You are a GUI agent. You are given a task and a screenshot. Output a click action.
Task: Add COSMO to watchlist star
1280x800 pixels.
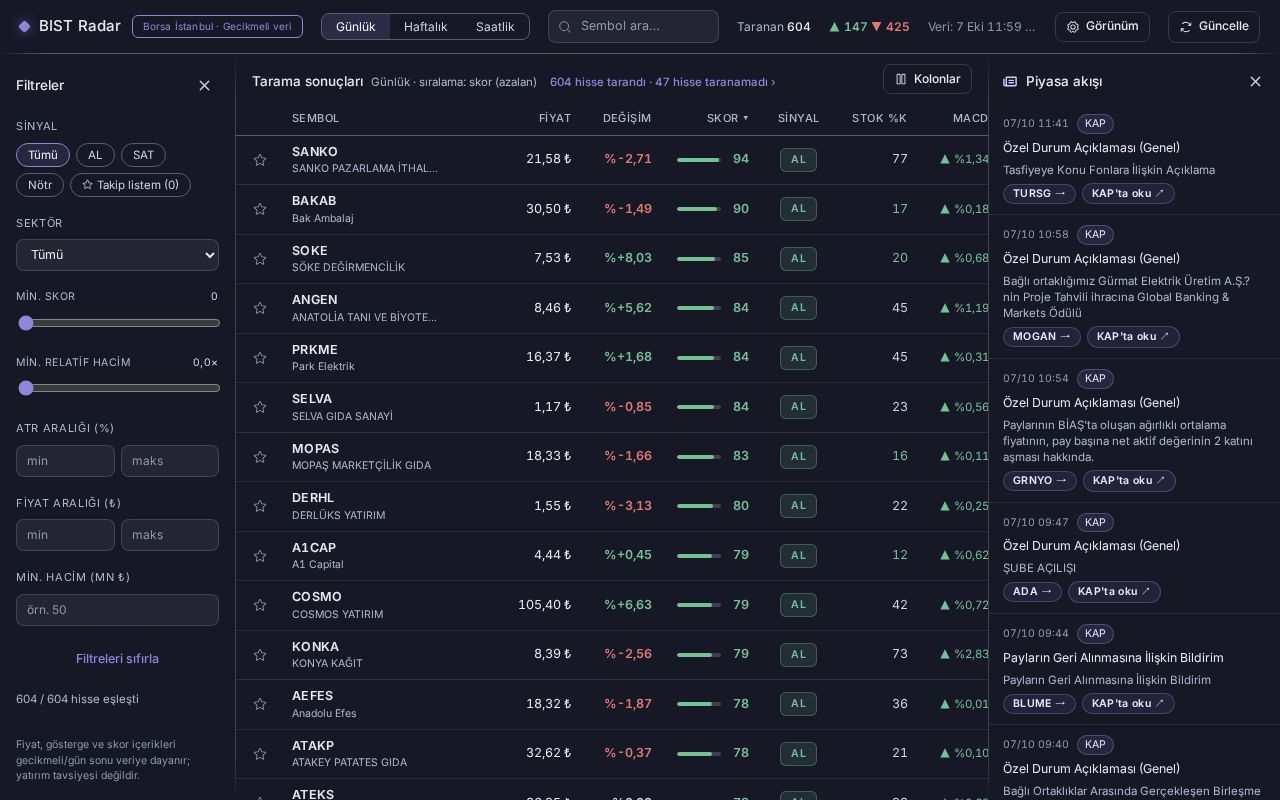click(260, 605)
